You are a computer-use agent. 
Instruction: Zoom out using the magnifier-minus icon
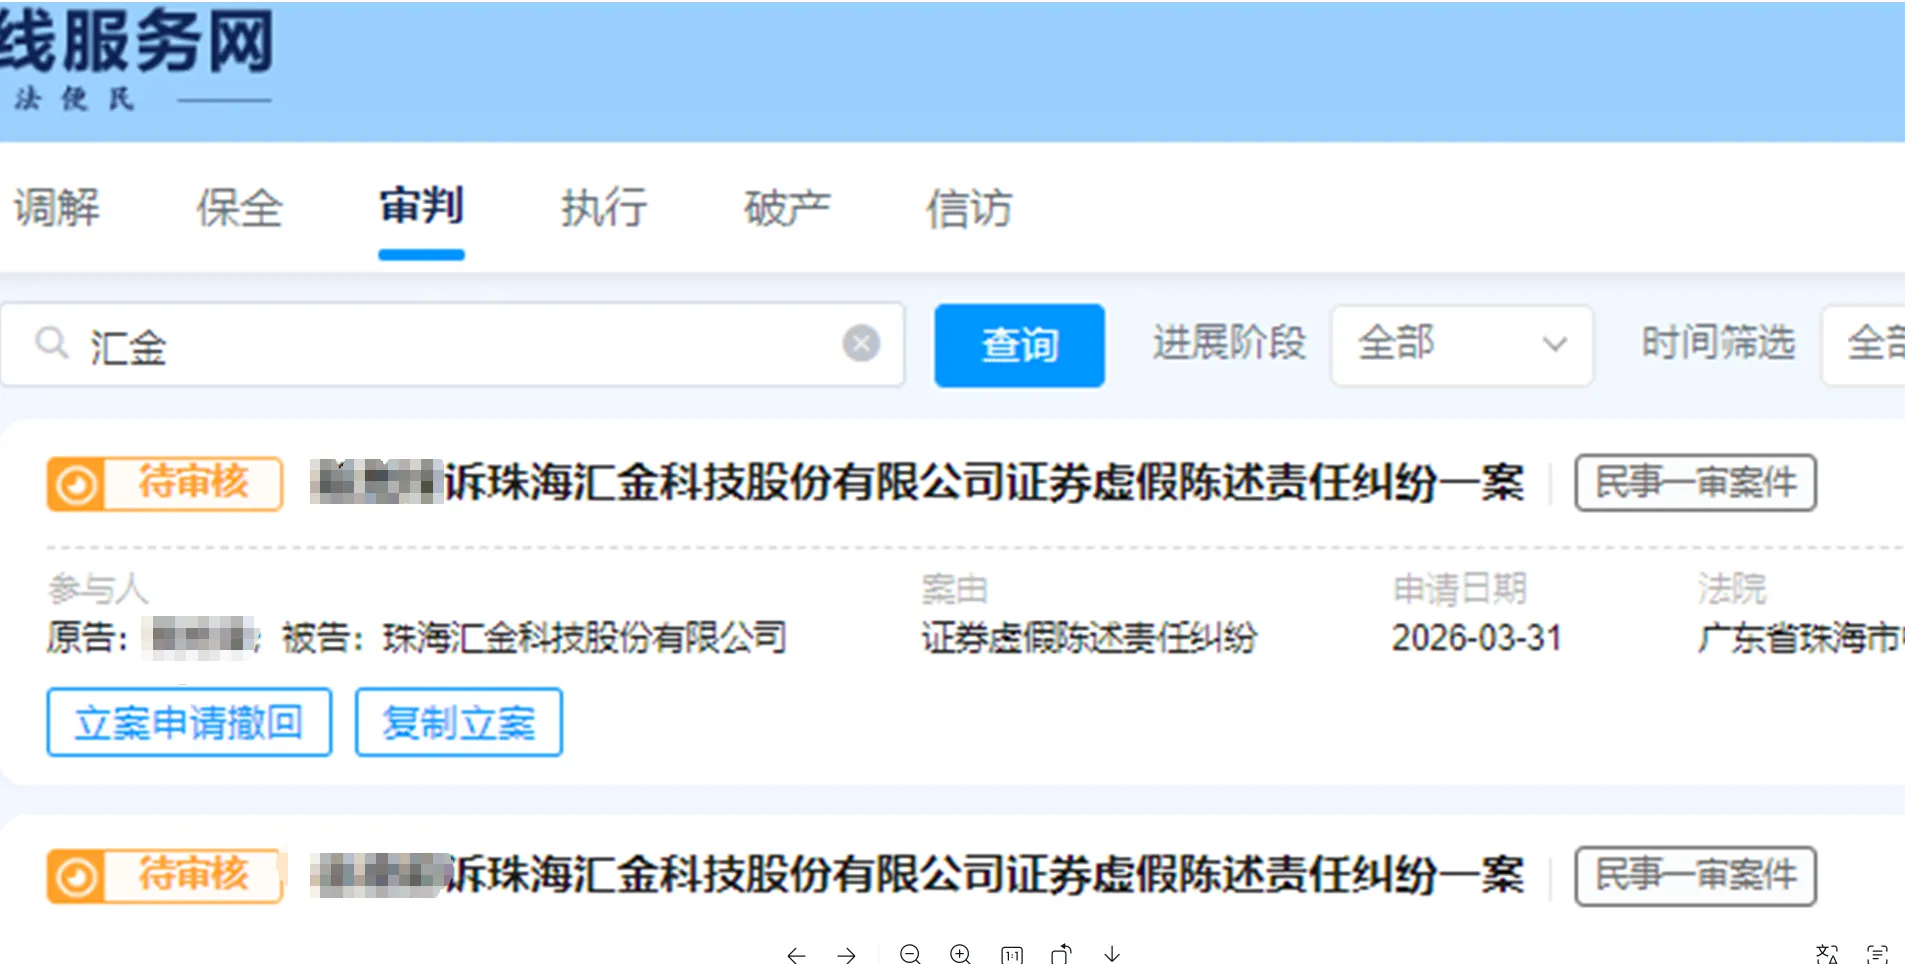tap(911, 955)
